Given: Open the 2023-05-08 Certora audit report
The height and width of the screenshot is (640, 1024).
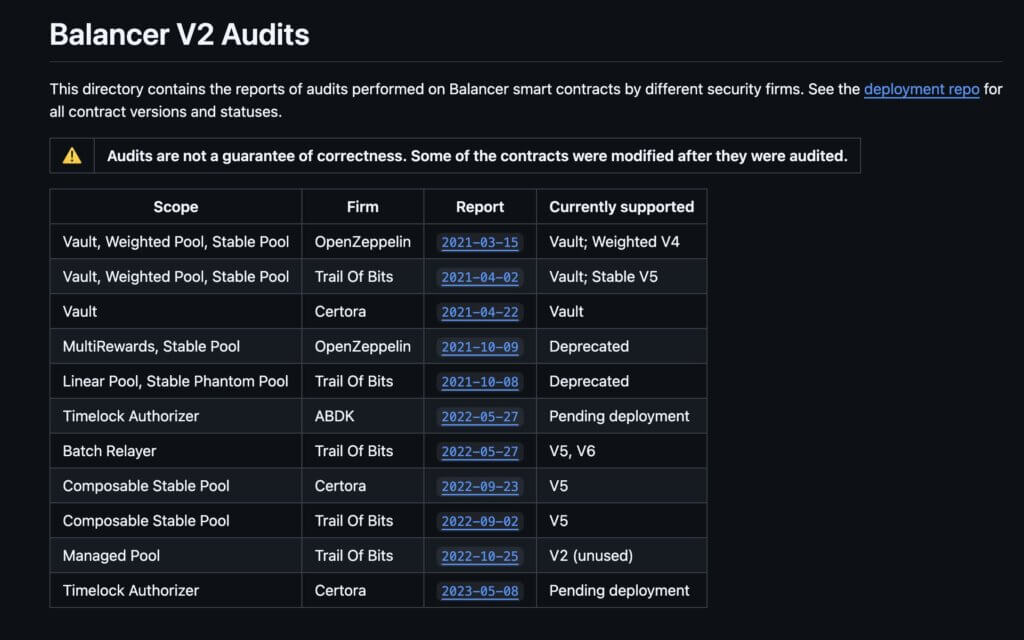Looking at the screenshot, I should pos(479,590).
